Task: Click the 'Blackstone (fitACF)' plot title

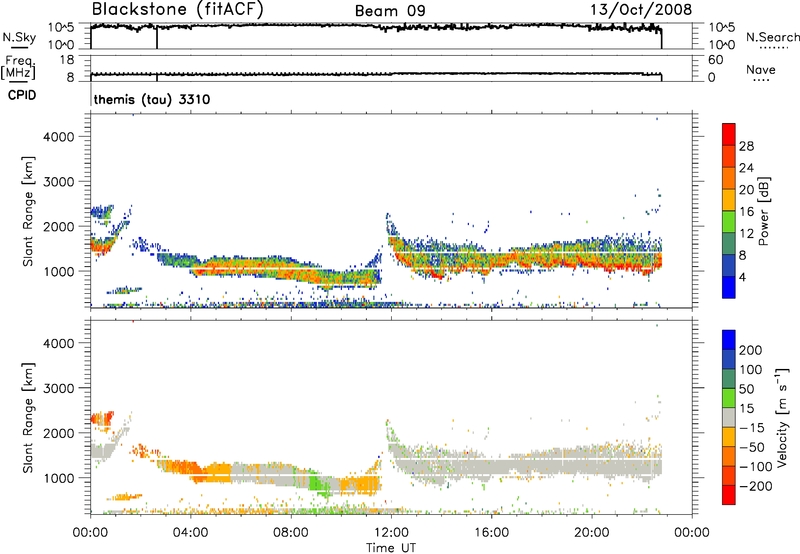Action: tap(178, 10)
